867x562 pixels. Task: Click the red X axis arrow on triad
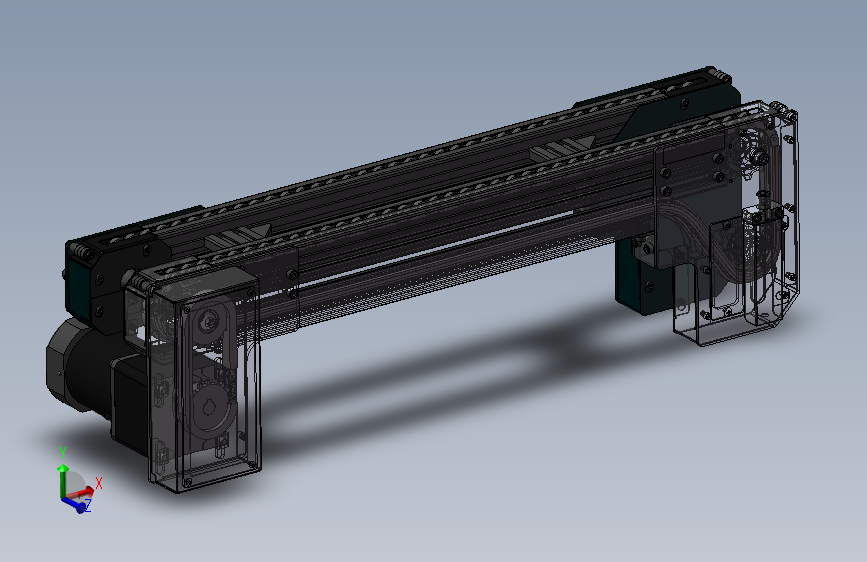click(83, 491)
